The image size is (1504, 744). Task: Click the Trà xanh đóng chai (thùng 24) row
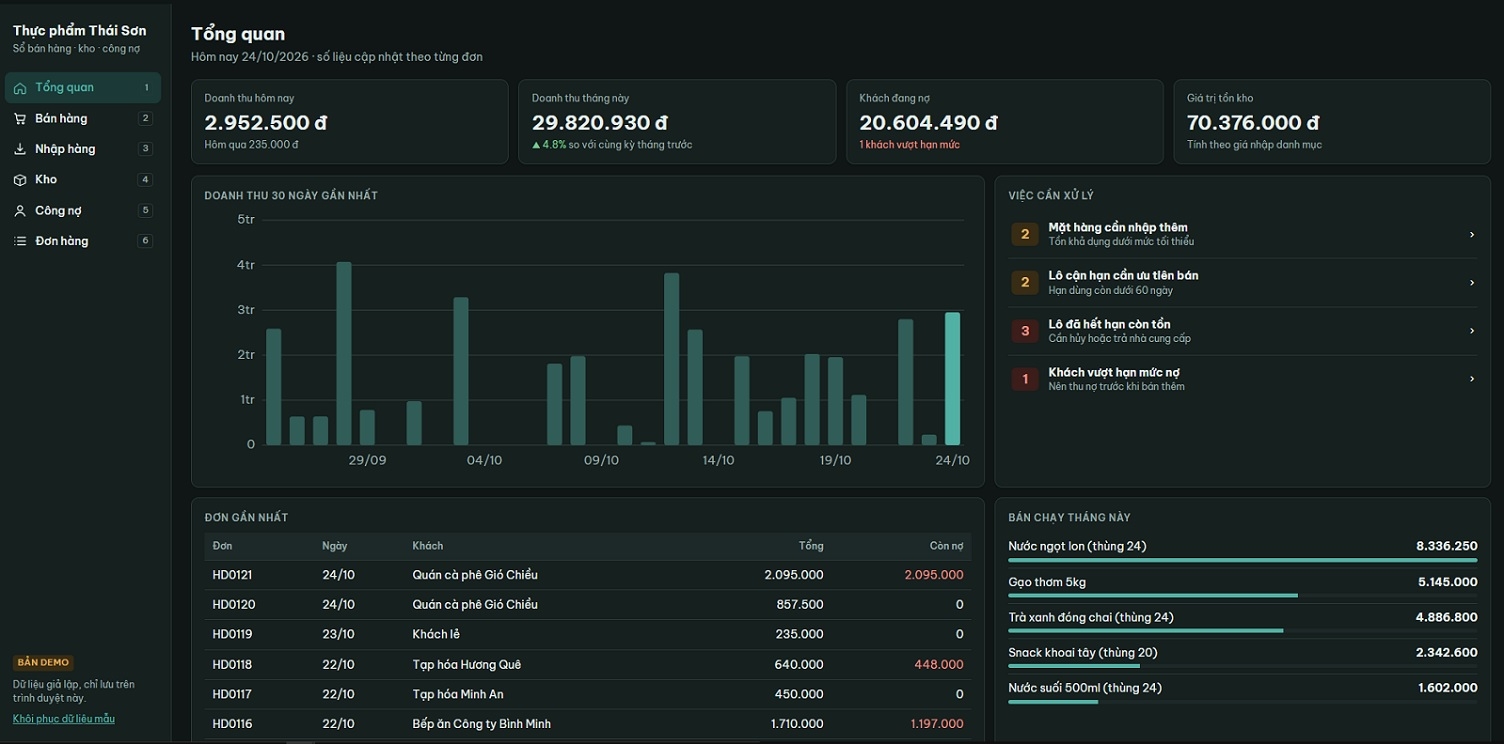(1243, 621)
